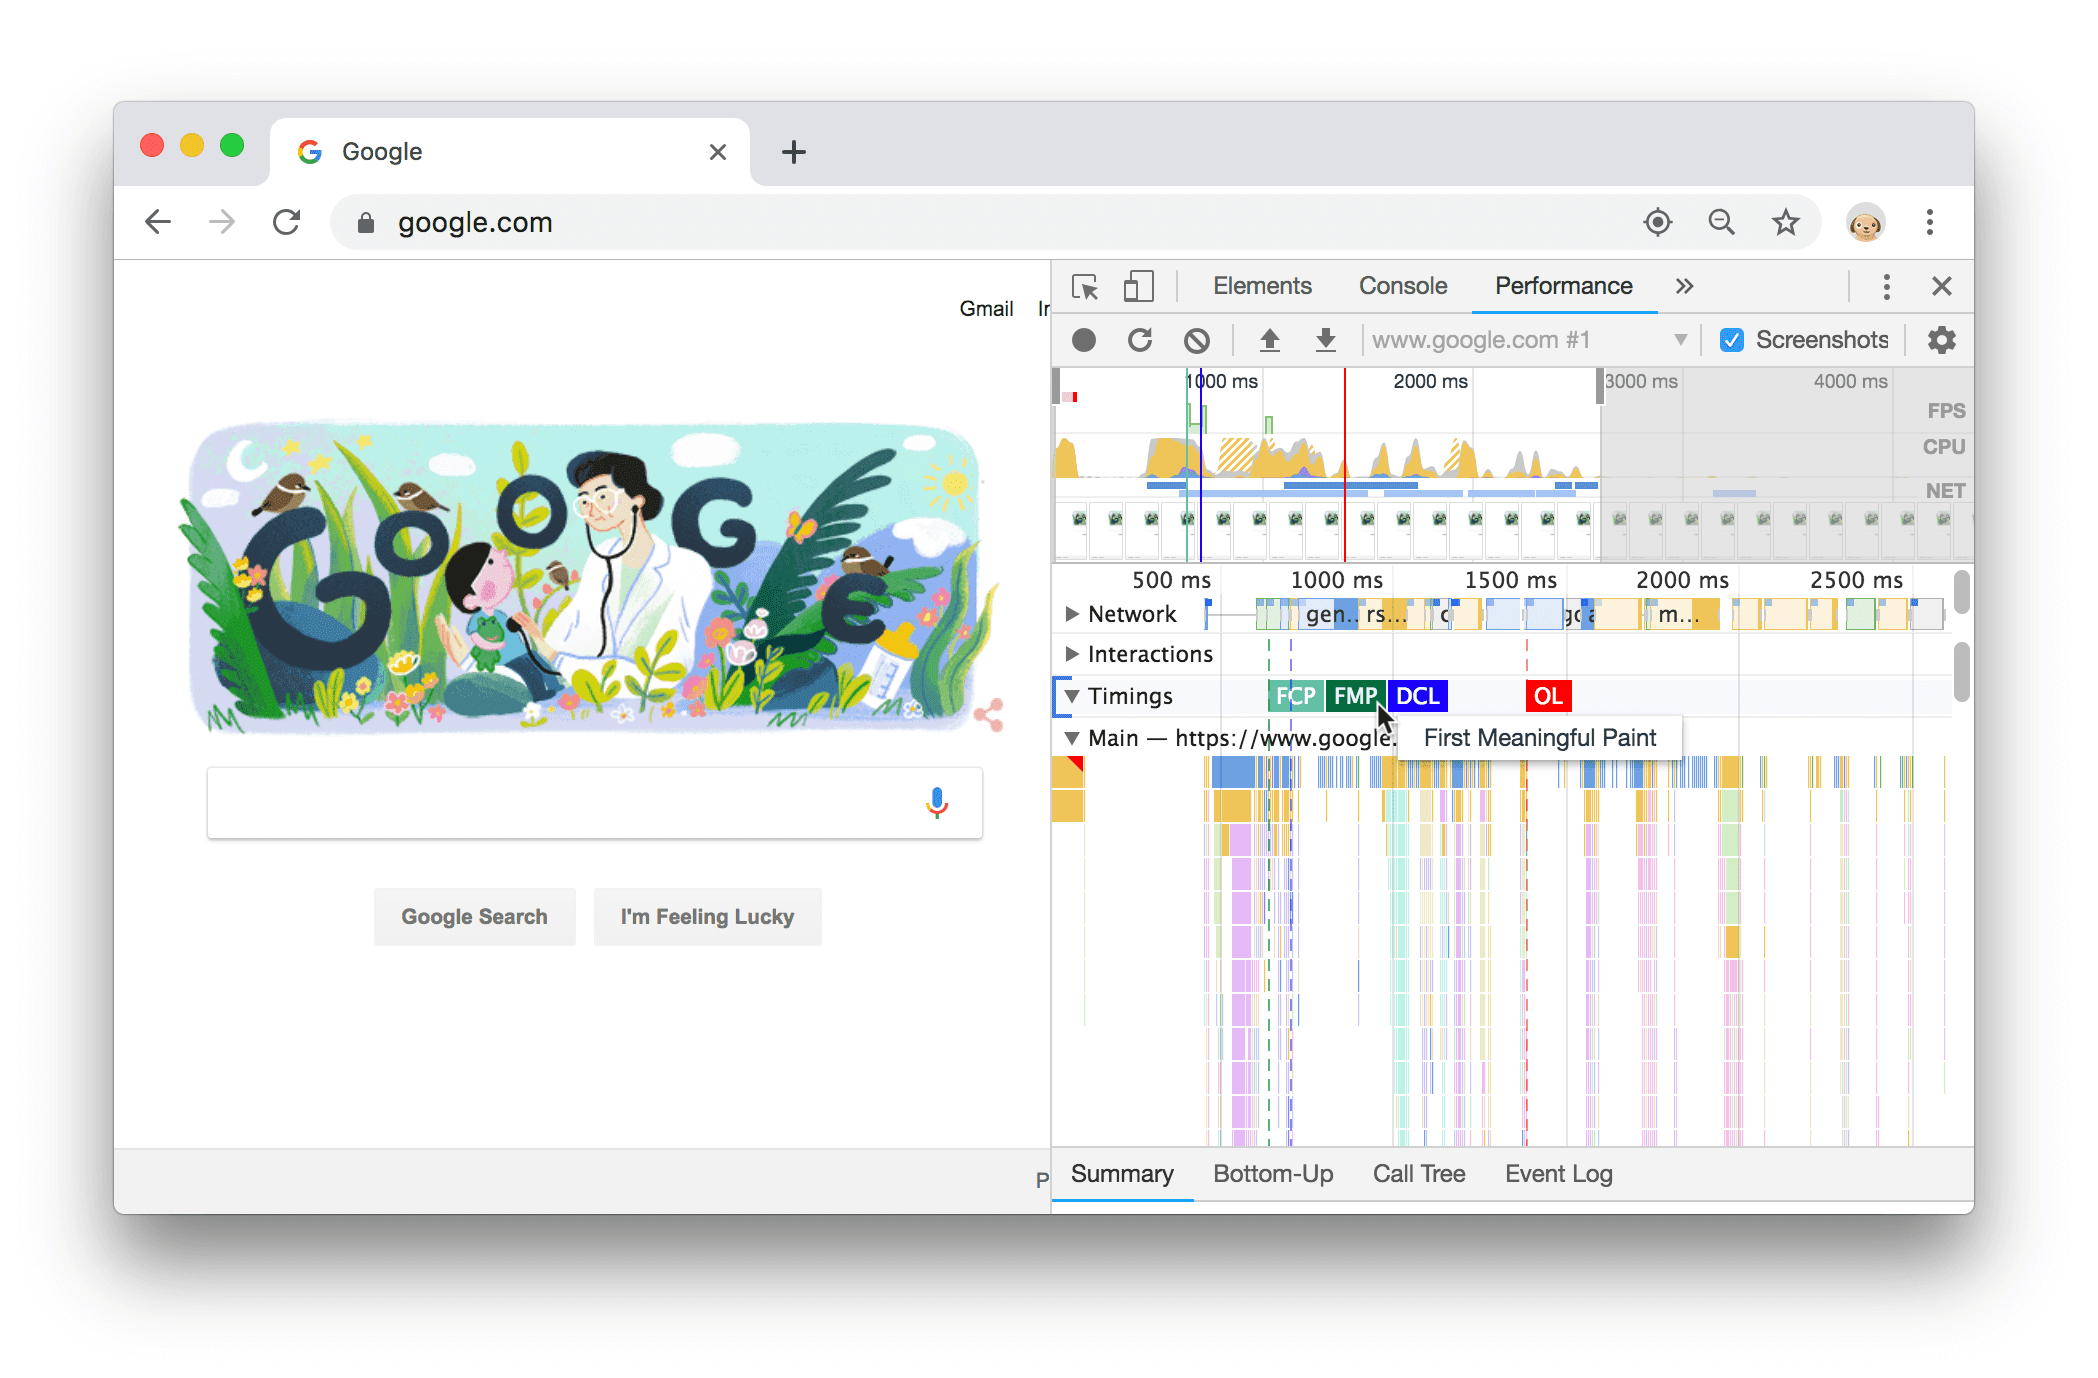Click the Google Search button
Image resolution: width=2098 pixels, height=1378 pixels.
(x=472, y=918)
